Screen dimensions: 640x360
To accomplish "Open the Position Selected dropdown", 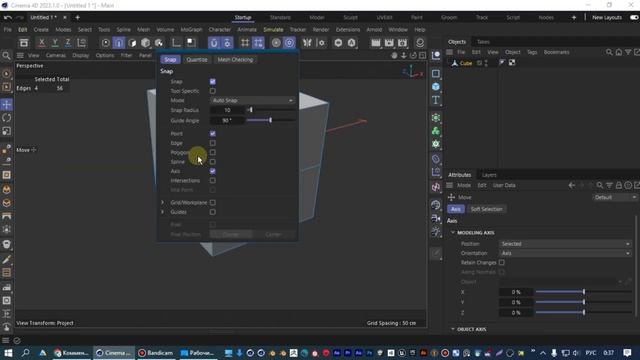I will [565, 244].
